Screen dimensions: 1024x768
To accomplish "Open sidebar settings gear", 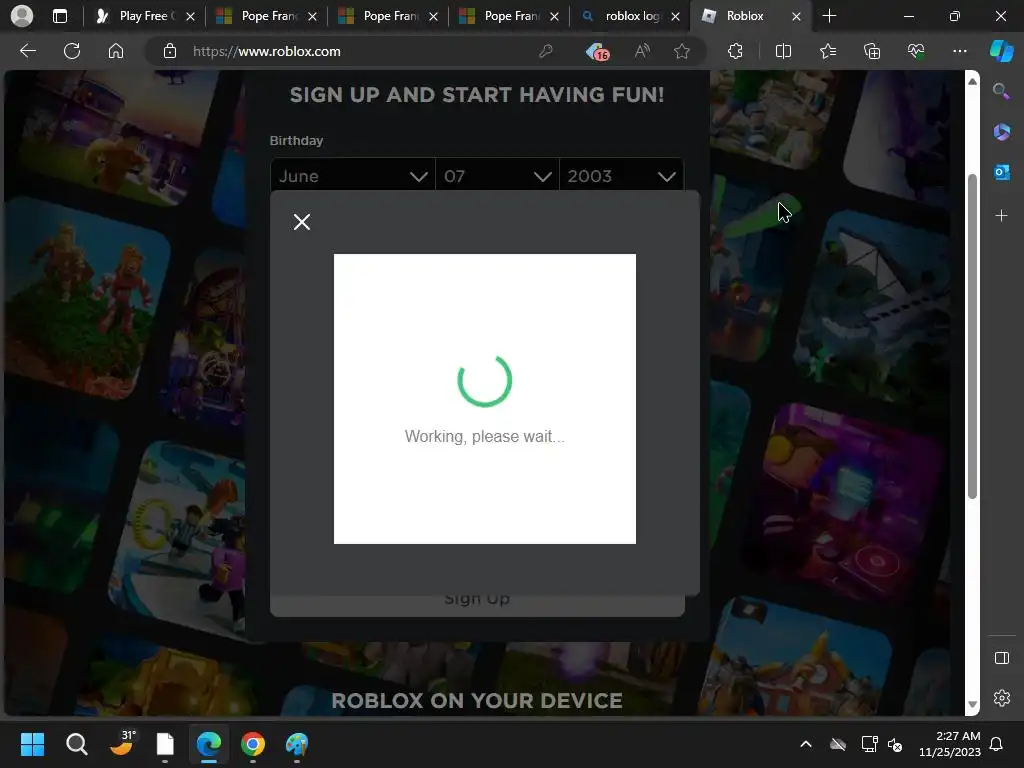I will [1001, 698].
